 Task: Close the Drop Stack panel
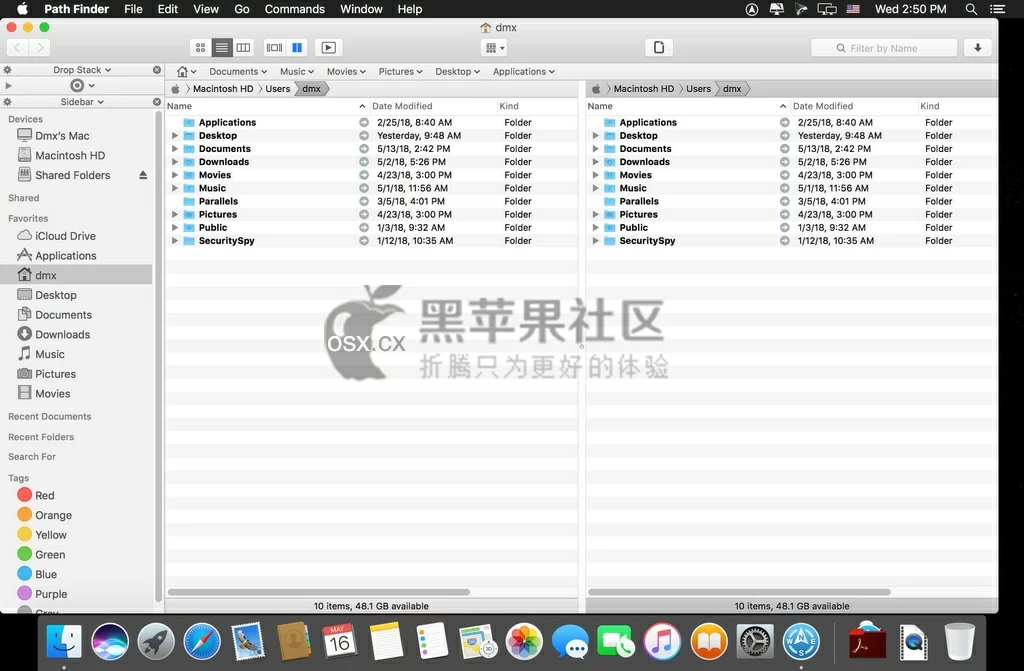point(157,70)
